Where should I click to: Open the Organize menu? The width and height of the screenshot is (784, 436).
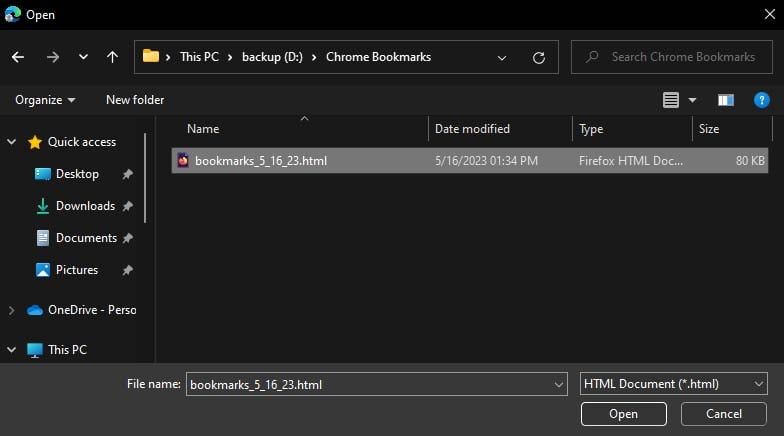tap(45, 100)
